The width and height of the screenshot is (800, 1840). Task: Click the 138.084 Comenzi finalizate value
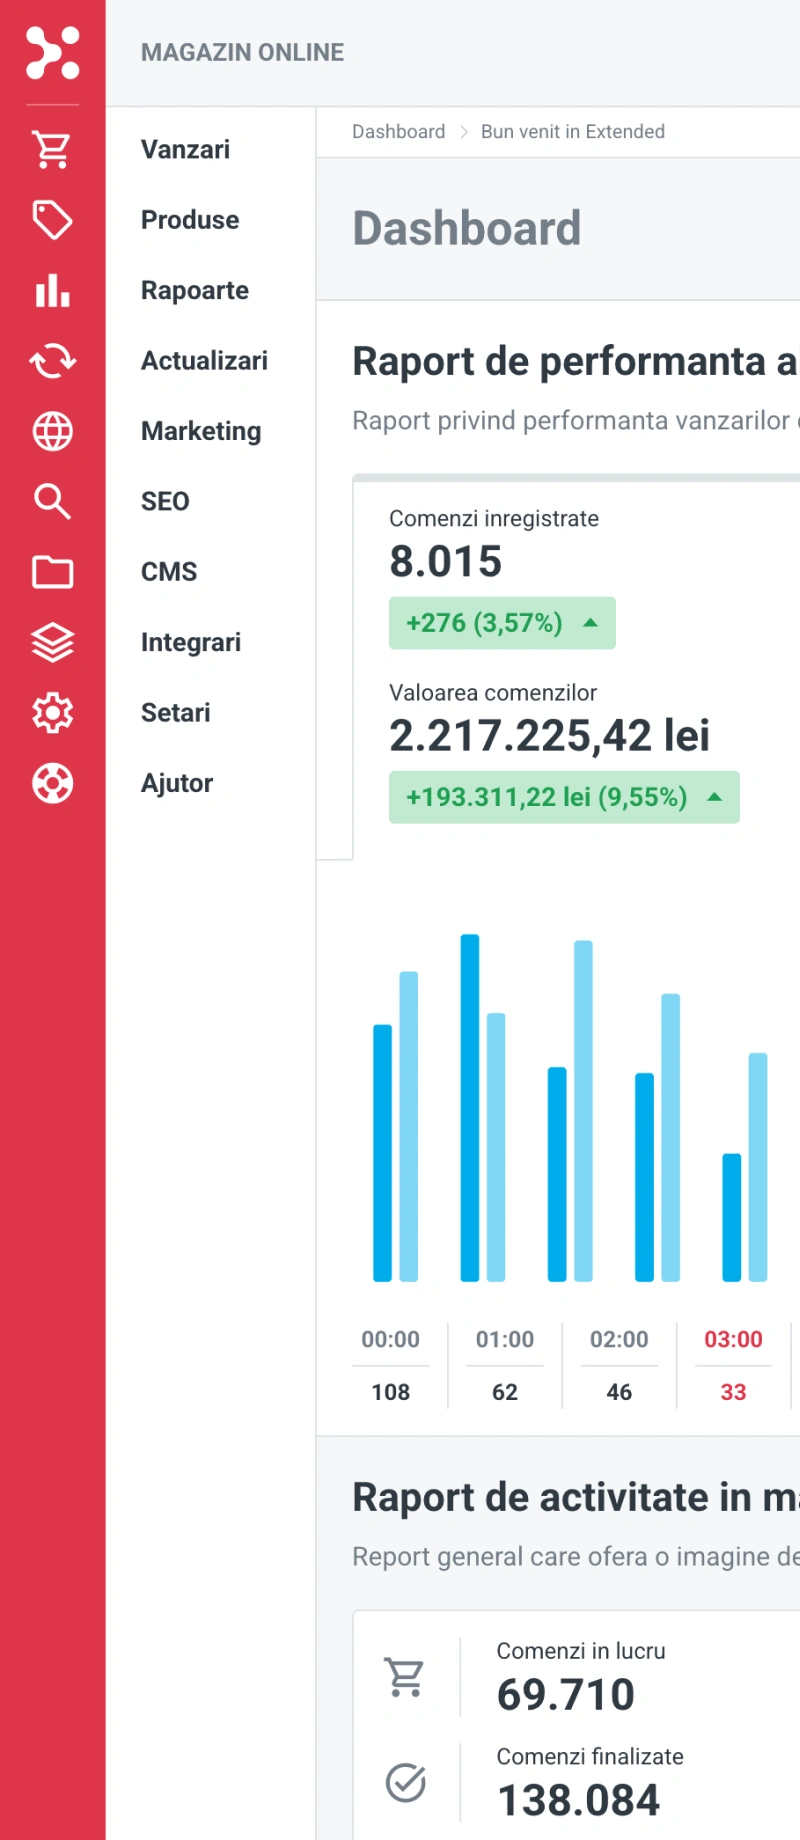(x=579, y=1801)
